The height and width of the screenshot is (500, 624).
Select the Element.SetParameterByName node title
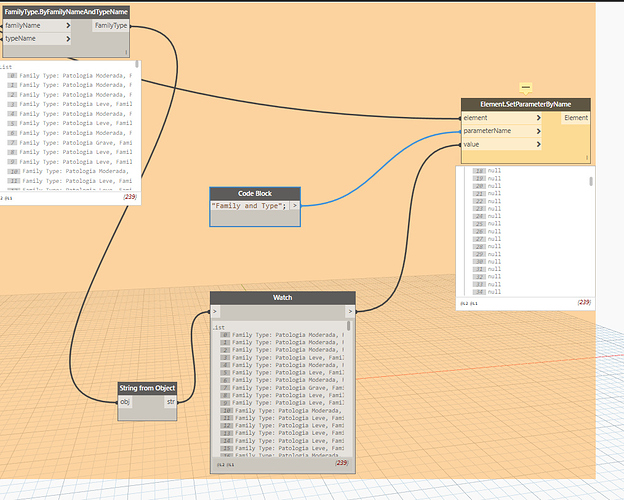[x=525, y=104]
